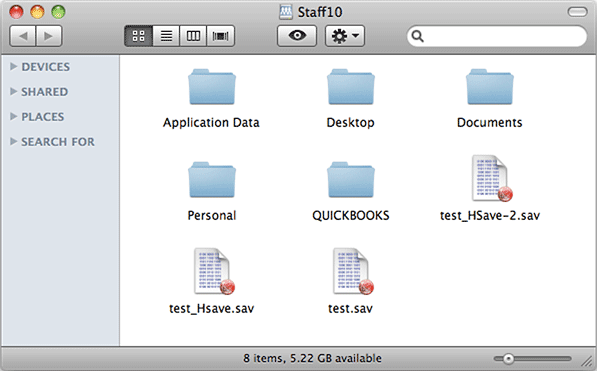
Task: Zoom the window with the green button
Action: 58,12
